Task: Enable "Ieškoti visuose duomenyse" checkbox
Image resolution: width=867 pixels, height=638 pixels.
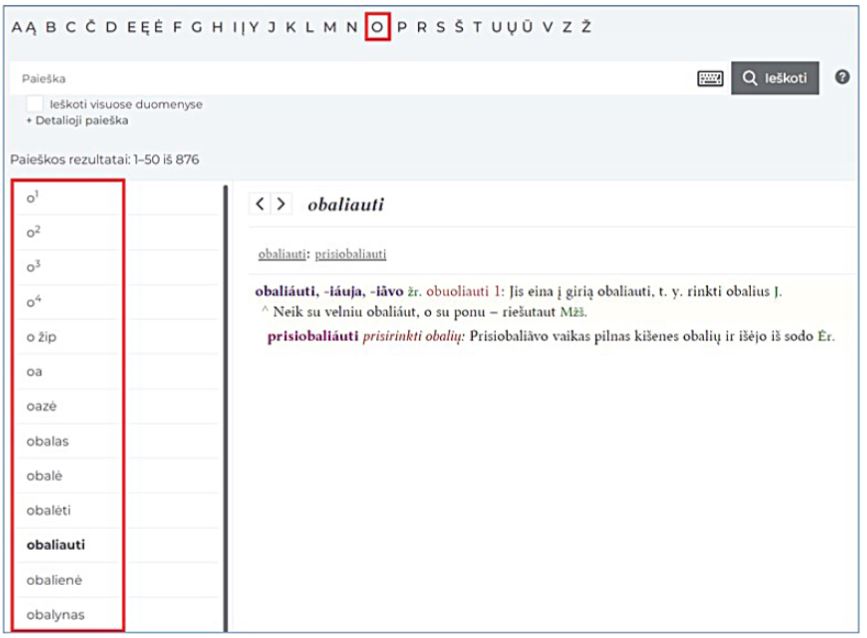Action: [35, 104]
